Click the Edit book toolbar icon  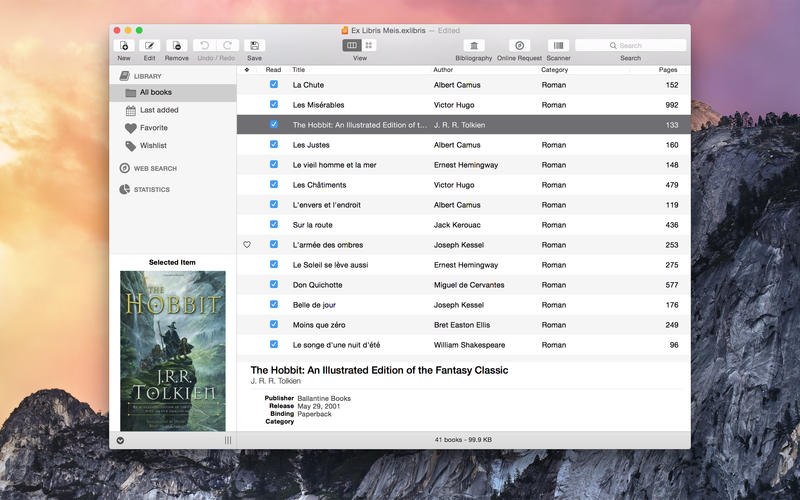pos(150,45)
